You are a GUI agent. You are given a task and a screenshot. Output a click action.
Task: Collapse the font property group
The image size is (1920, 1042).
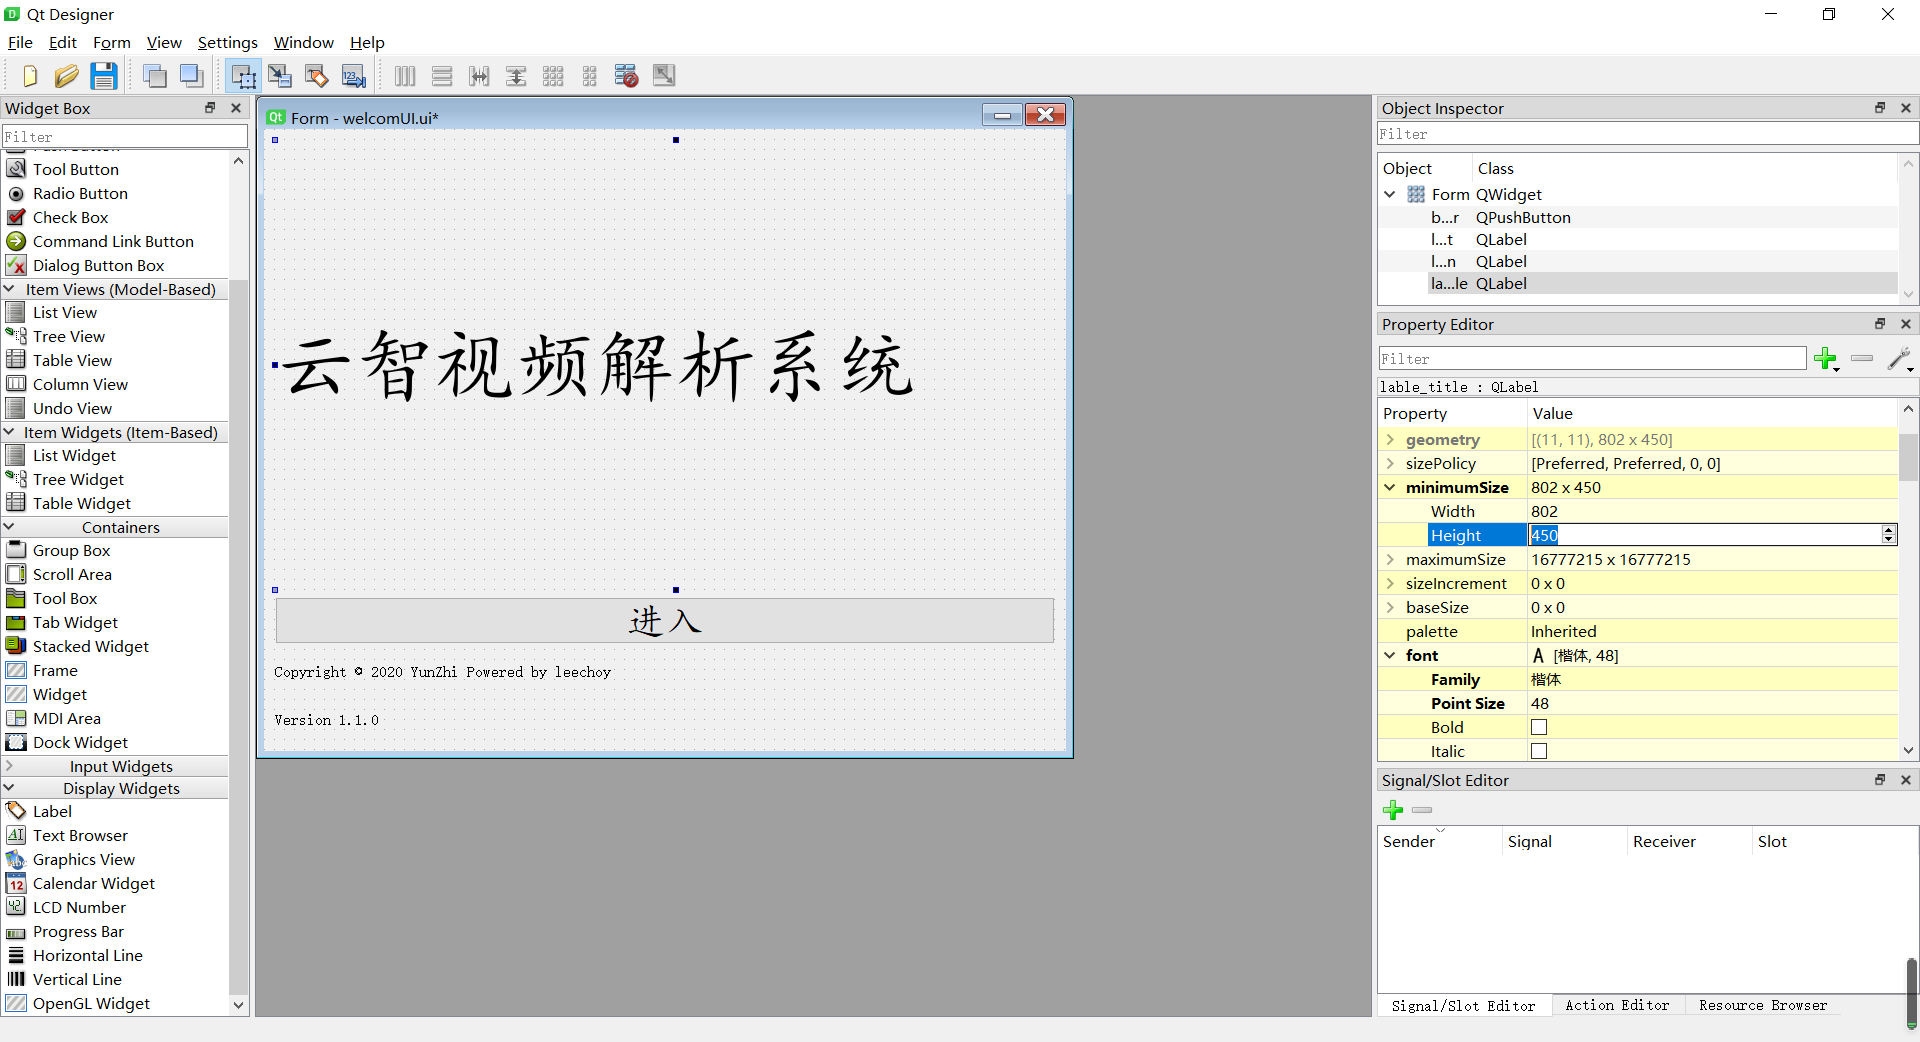click(1391, 655)
